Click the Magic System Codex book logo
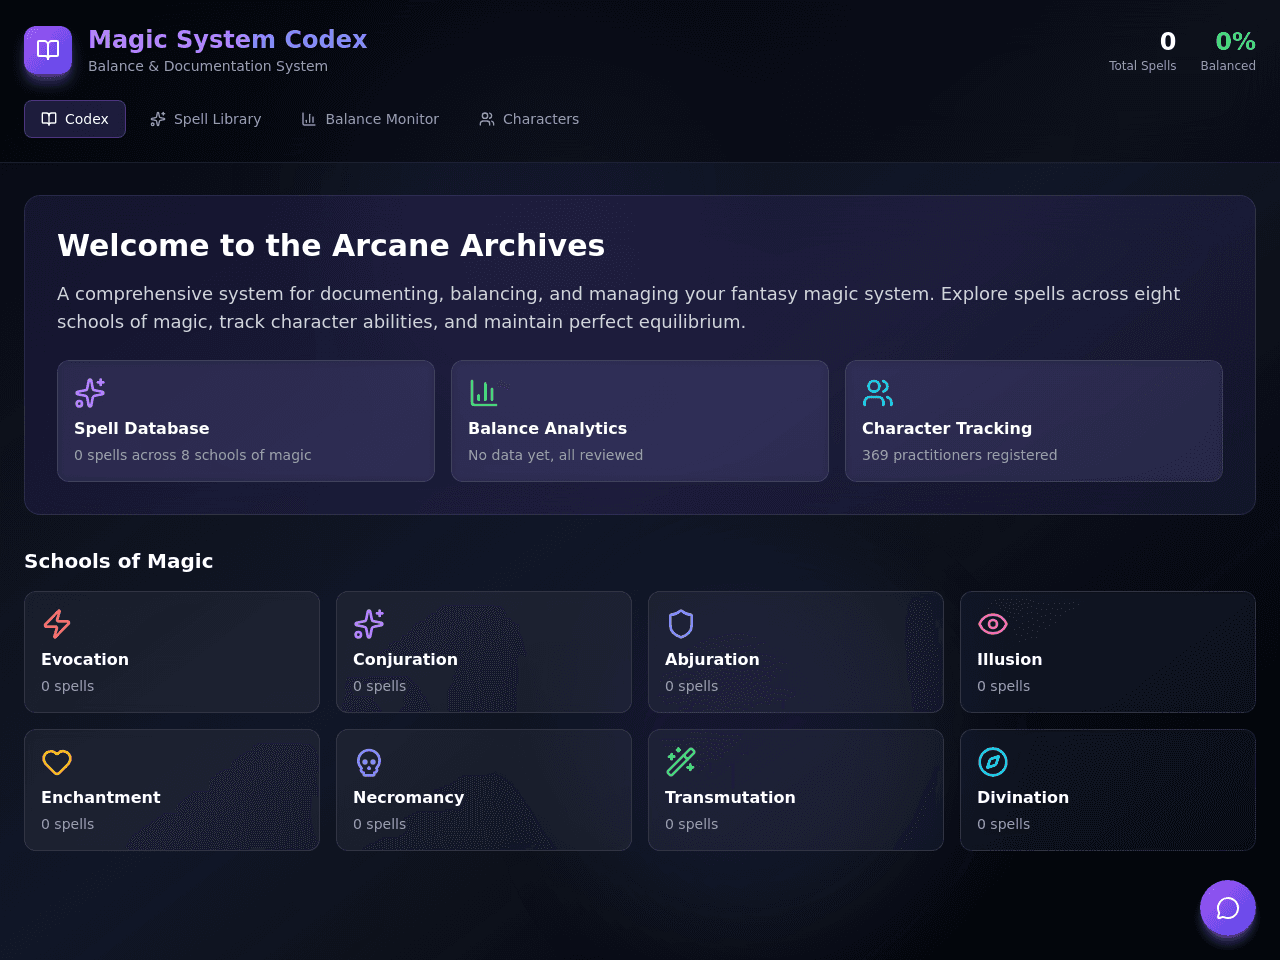This screenshot has width=1280, height=960. point(48,50)
